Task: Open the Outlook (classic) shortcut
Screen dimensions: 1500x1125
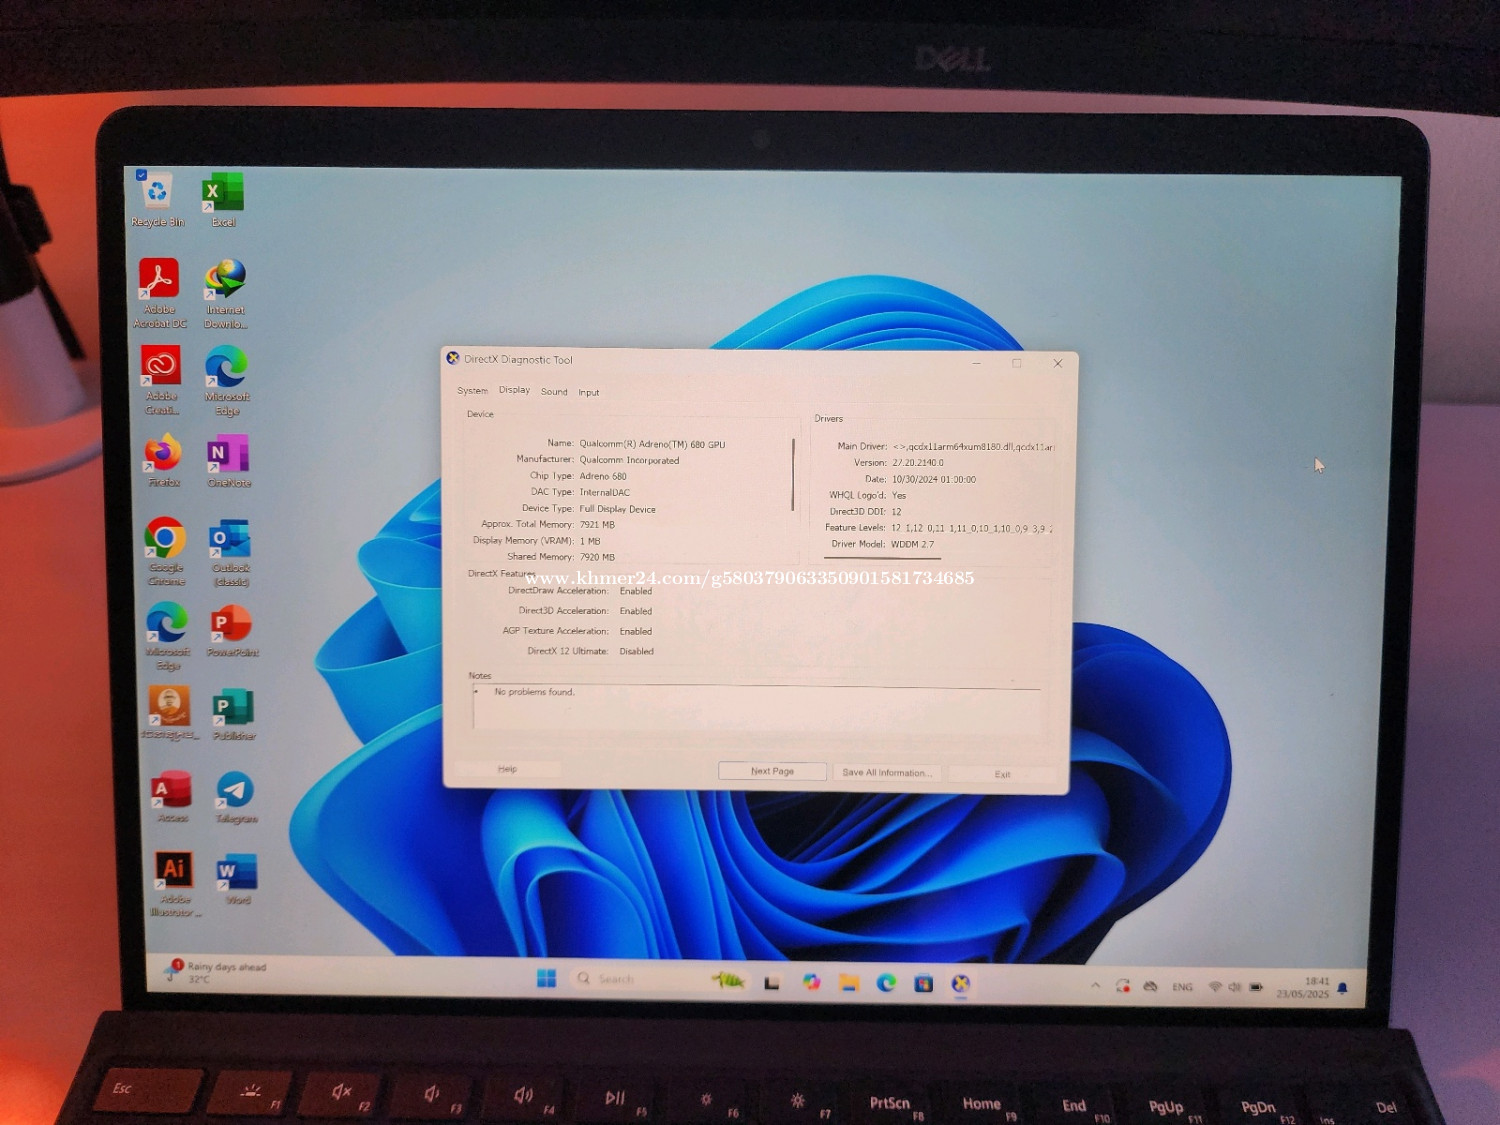Action: point(231,552)
